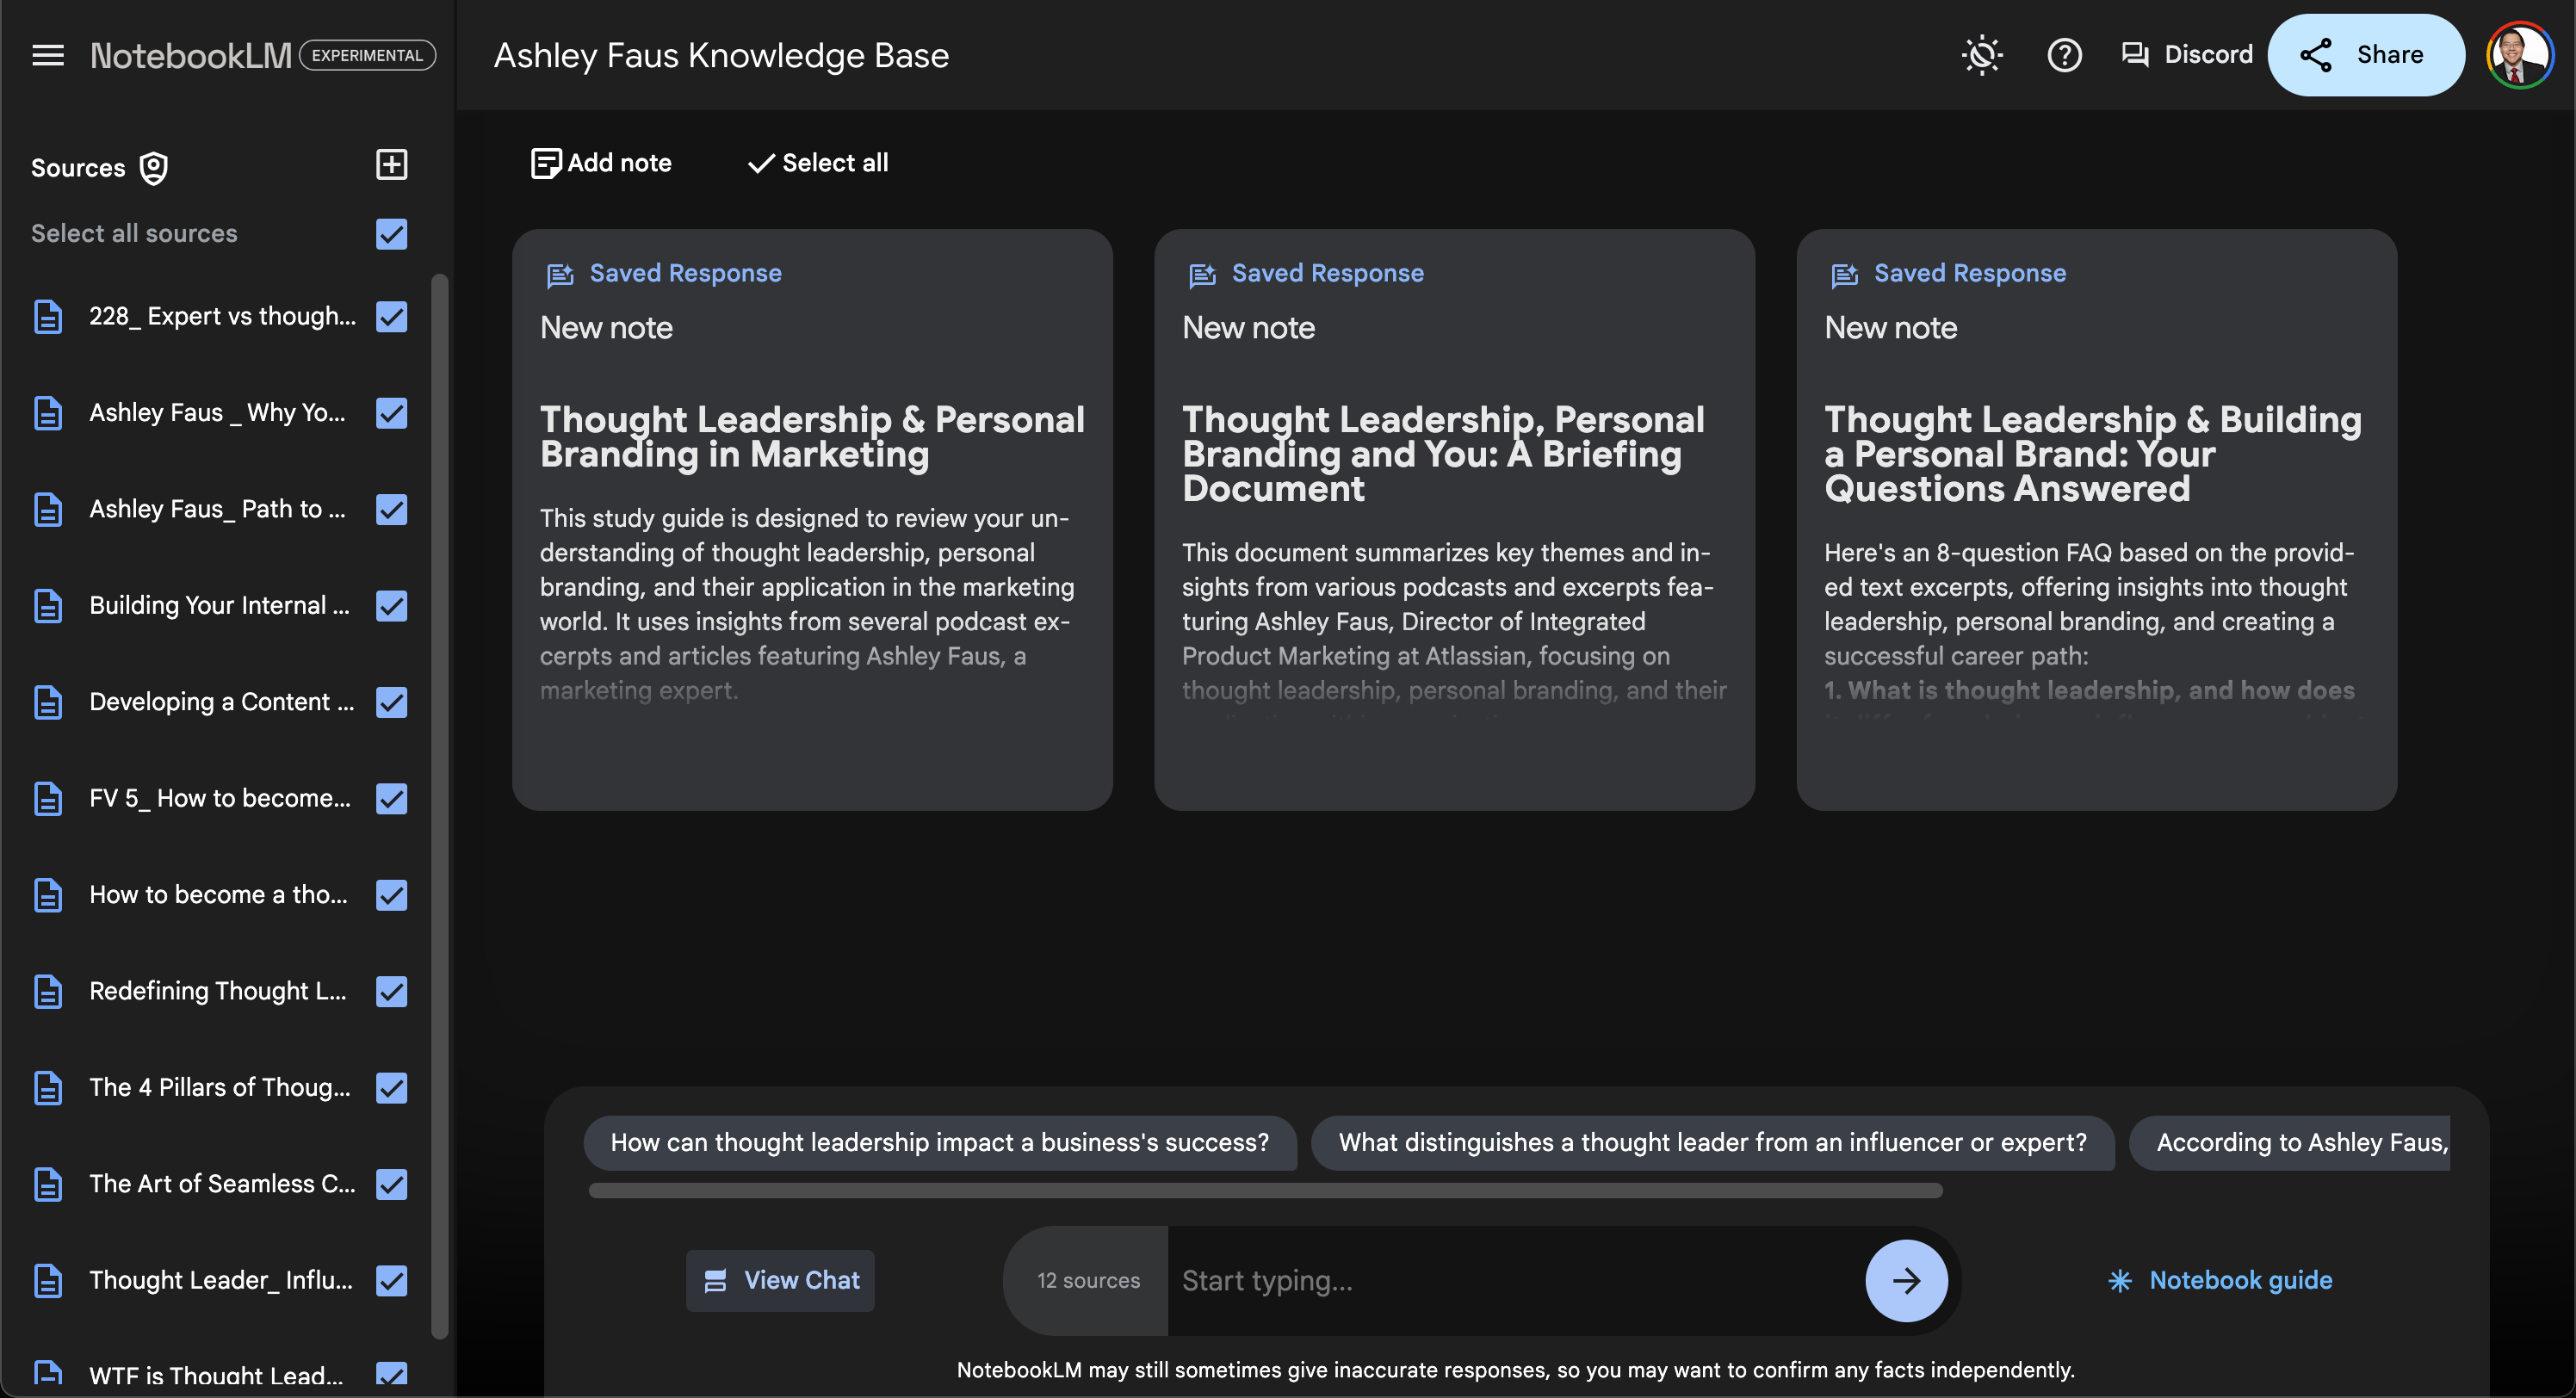Open the 228_ Expert vs though... source

point(222,317)
